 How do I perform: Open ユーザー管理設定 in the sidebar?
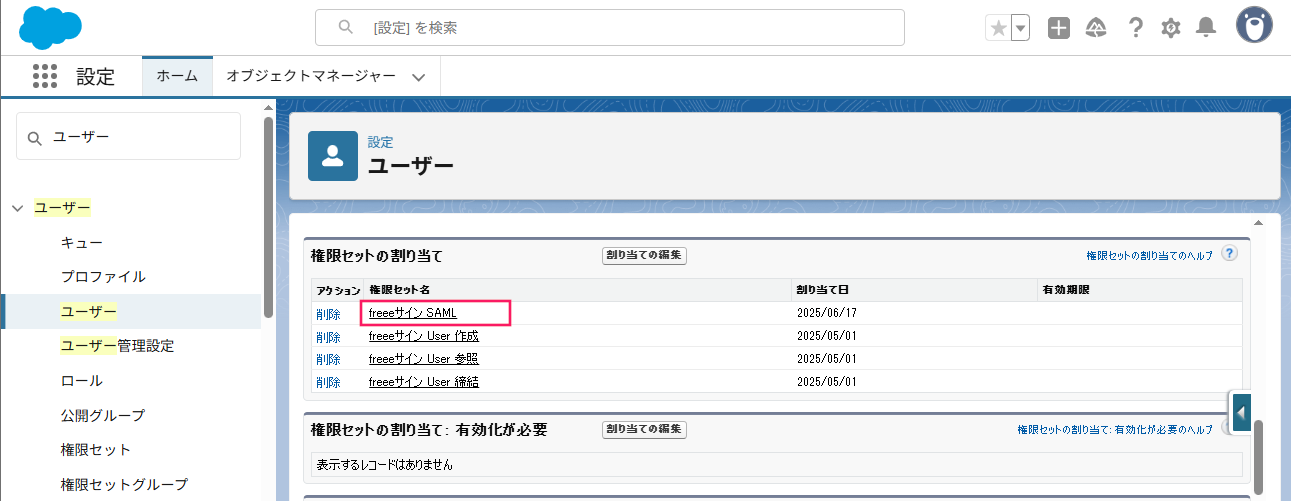117,346
